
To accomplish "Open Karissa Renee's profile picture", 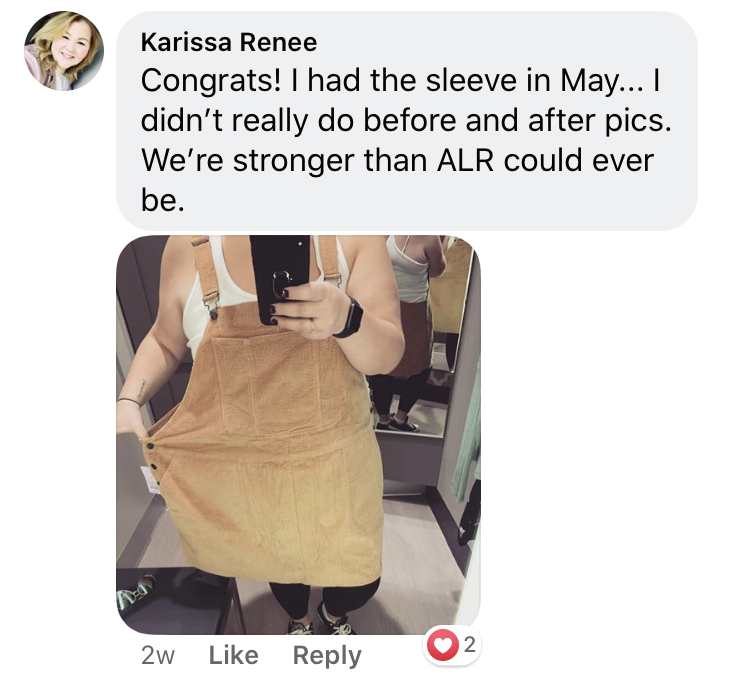I will 64,51.
